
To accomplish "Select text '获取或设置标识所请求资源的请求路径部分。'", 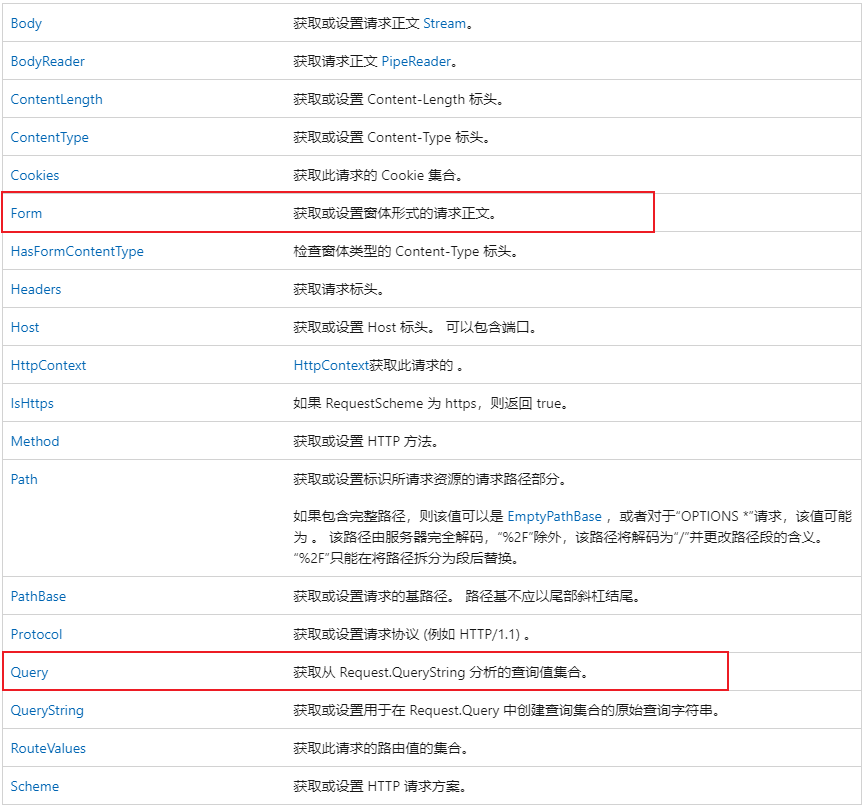I will (x=430, y=480).
